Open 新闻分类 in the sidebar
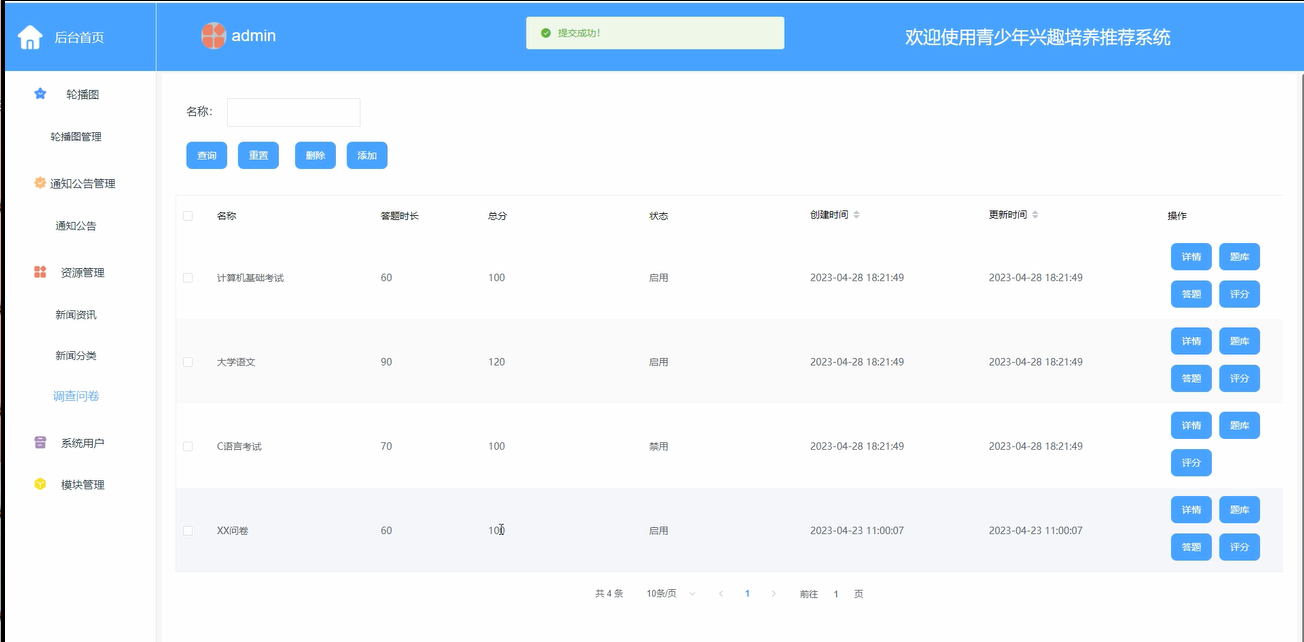The width and height of the screenshot is (1304, 642). pos(76,356)
